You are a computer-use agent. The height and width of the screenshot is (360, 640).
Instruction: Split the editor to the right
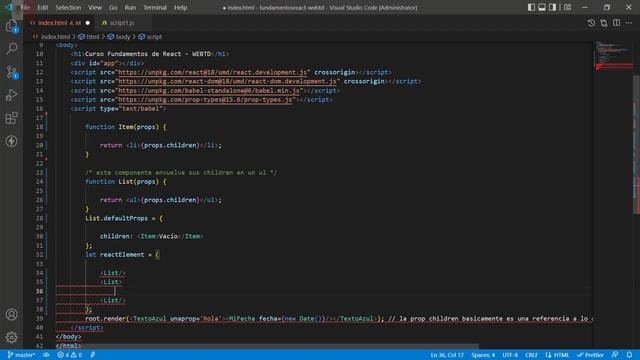tap(616, 23)
